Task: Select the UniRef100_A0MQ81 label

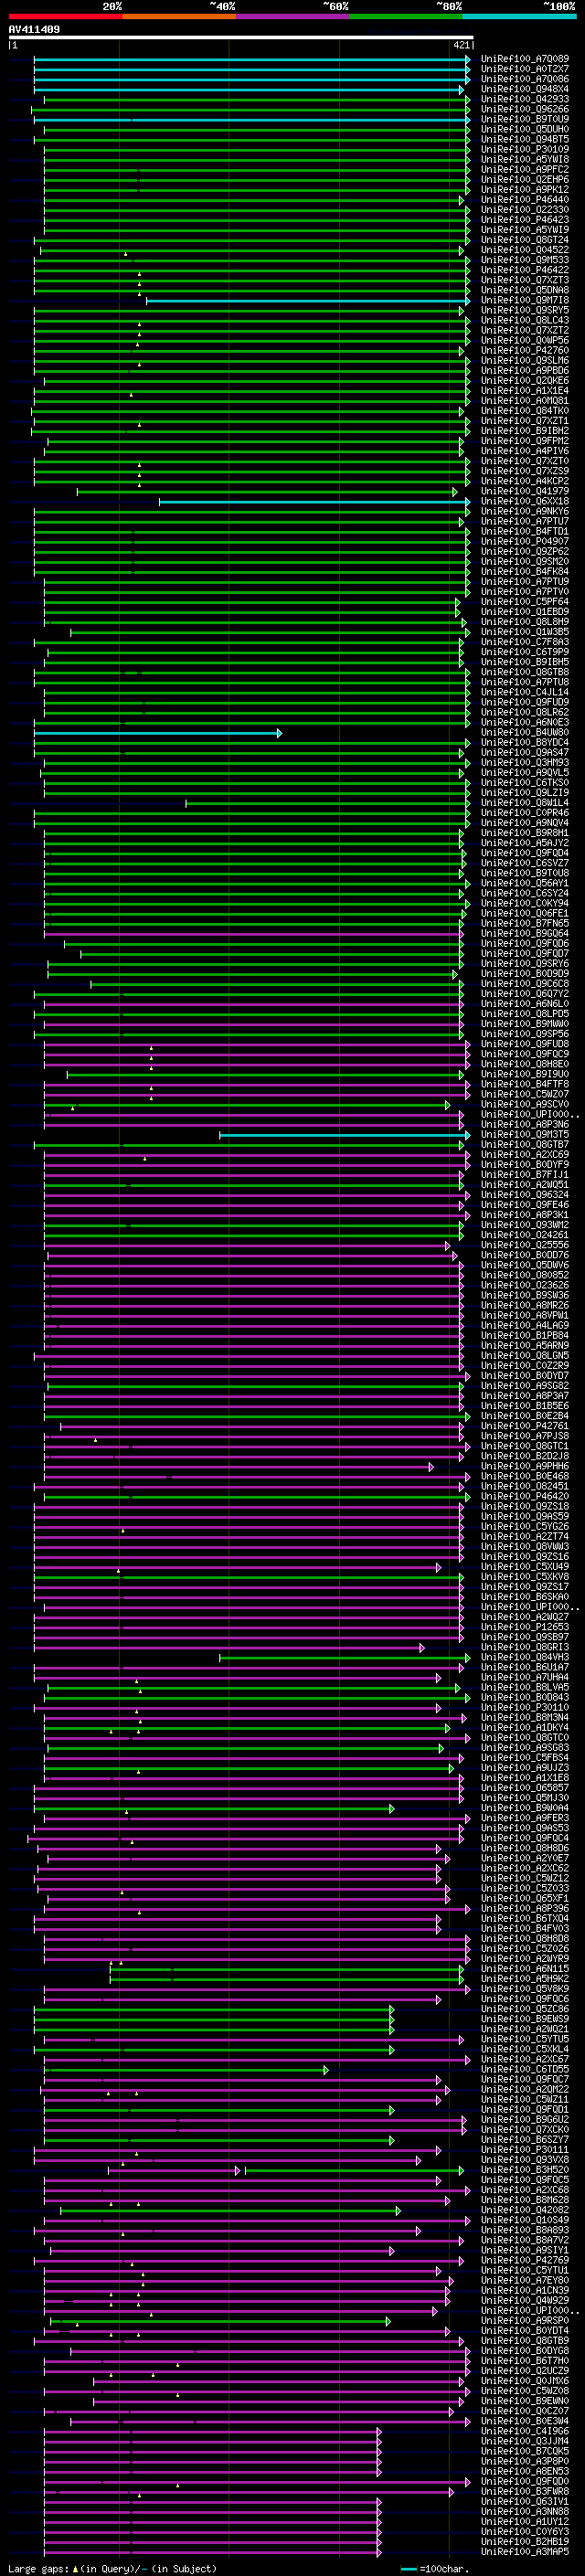Action: [525, 401]
